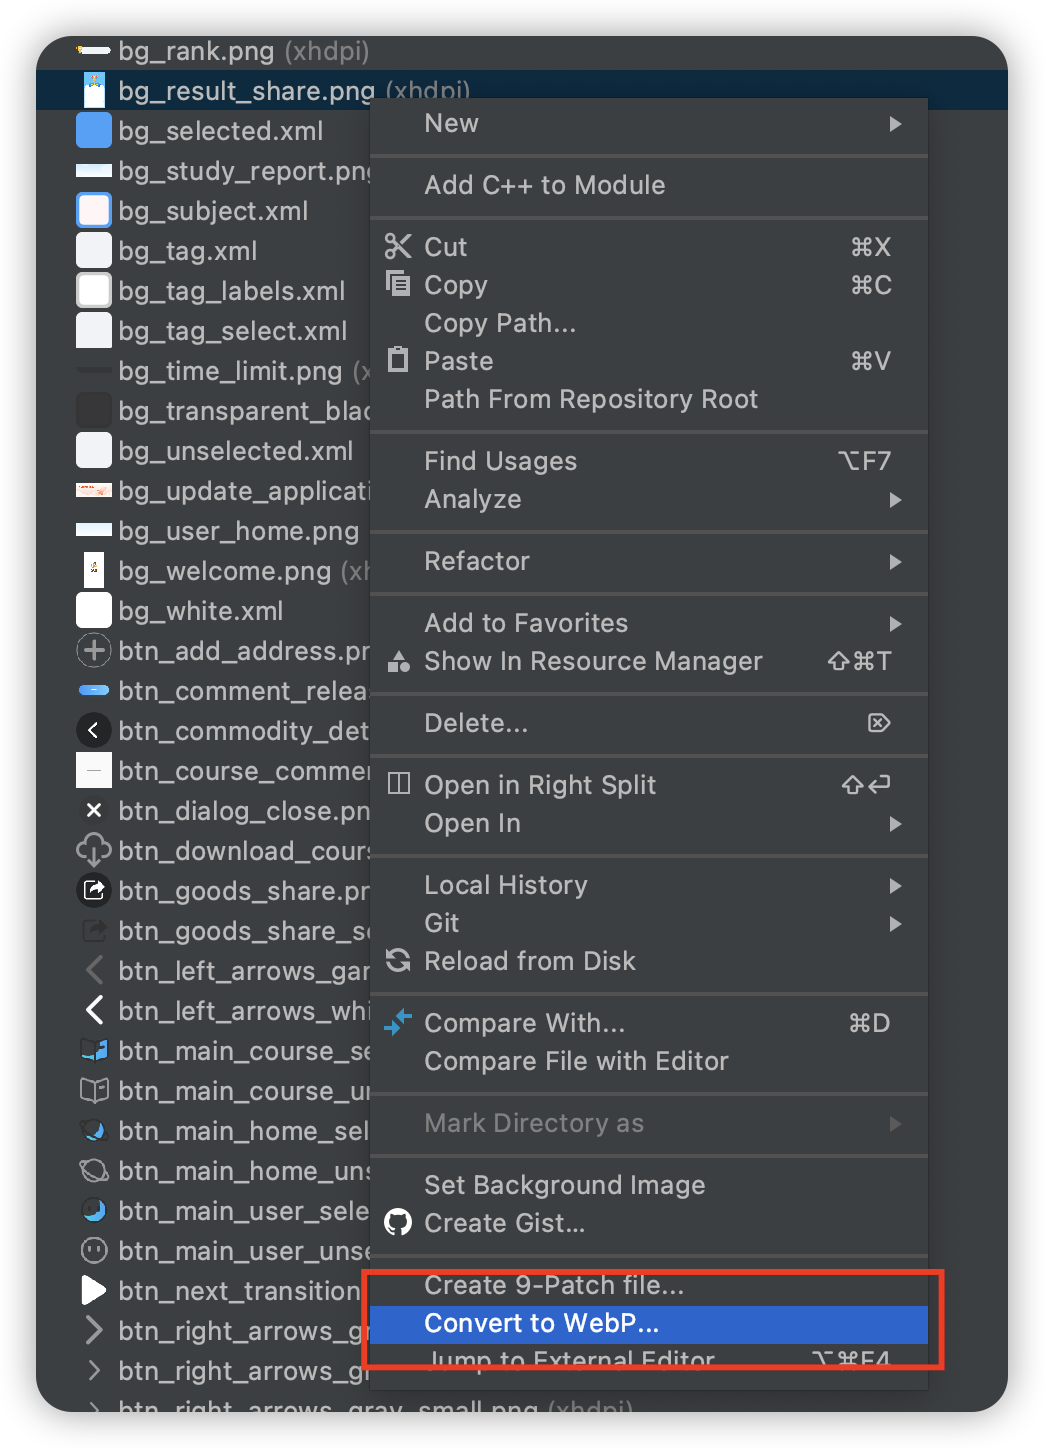Click the Reload from Disk icon

(x=398, y=961)
